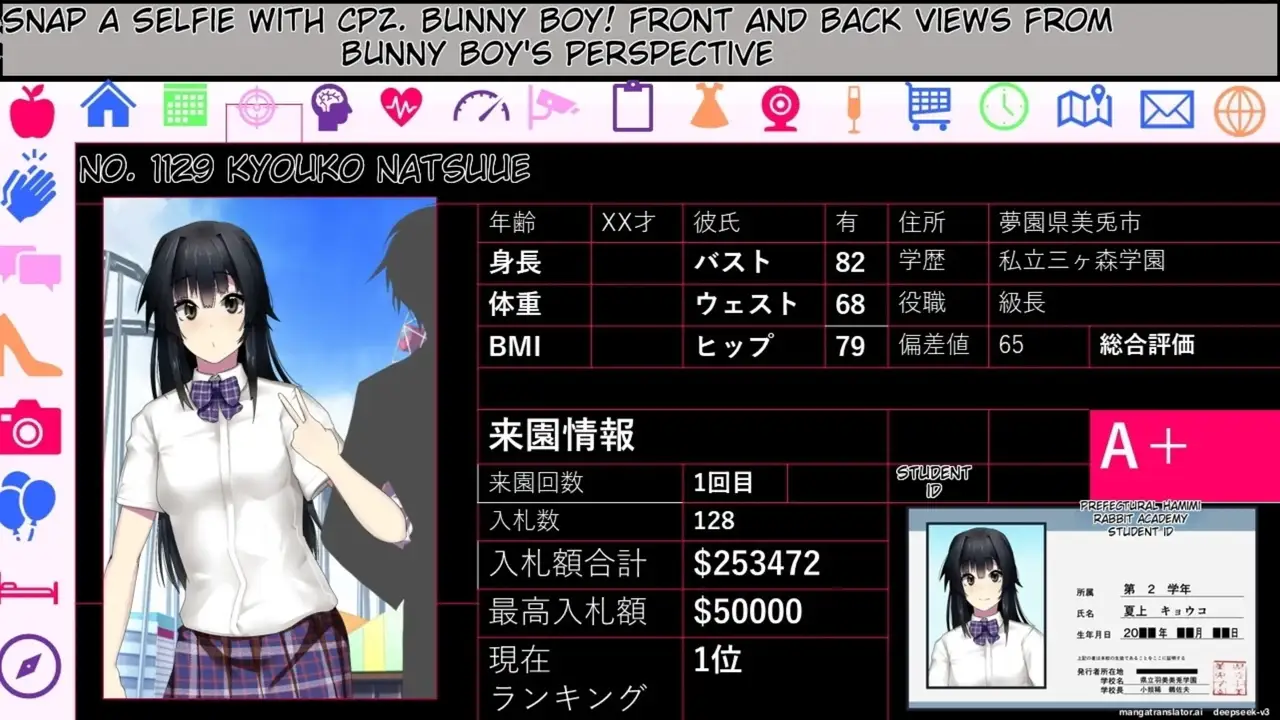Select the bust value 82
Screen dimensions: 1280x720
click(850, 263)
